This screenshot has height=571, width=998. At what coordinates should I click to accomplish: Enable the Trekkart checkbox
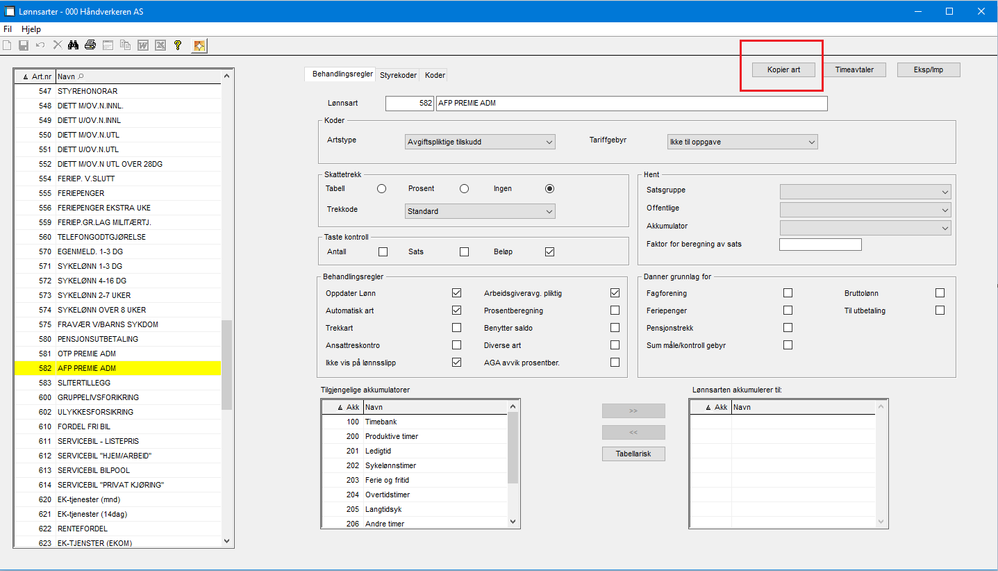pyautogui.click(x=457, y=327)
